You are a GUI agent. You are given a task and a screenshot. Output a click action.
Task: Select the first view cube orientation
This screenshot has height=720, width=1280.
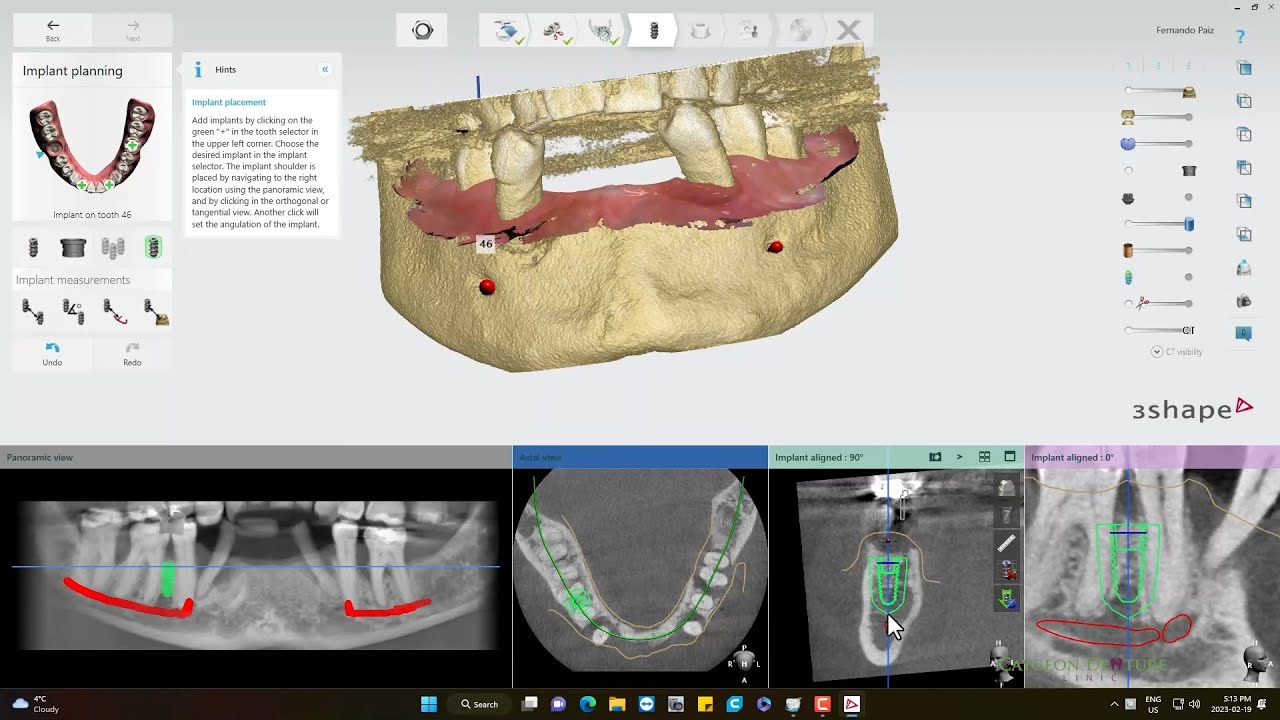(x=1244, y=68)
